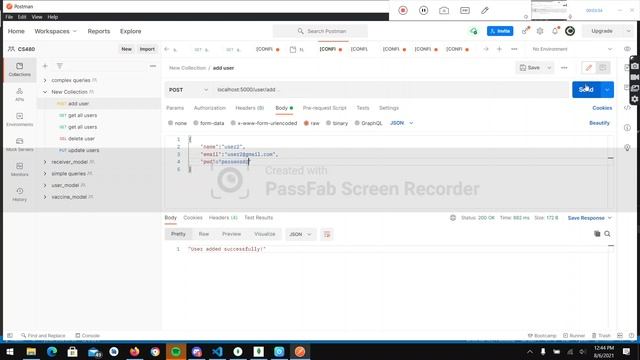Open the POST method dropdown

coord(188,90)
